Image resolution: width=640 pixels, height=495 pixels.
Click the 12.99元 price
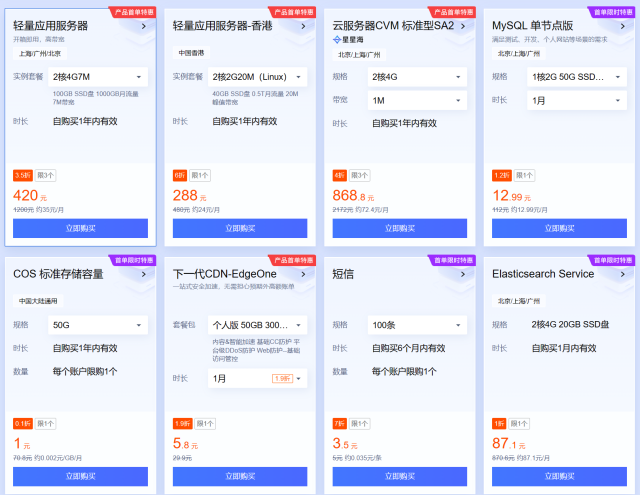(x=512, y=196)
